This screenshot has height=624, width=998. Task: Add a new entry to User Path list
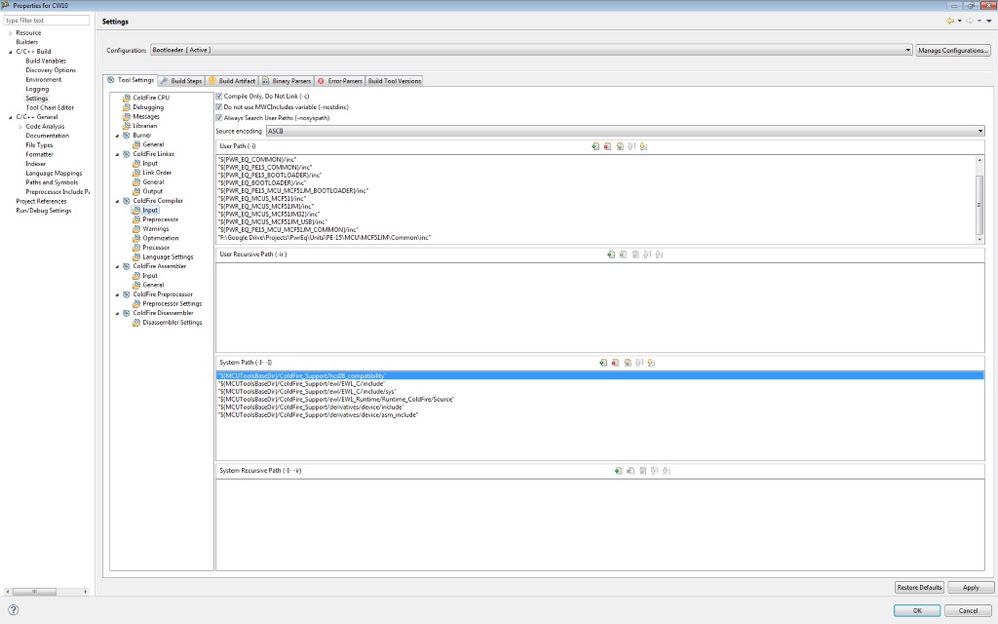[595, 146]
